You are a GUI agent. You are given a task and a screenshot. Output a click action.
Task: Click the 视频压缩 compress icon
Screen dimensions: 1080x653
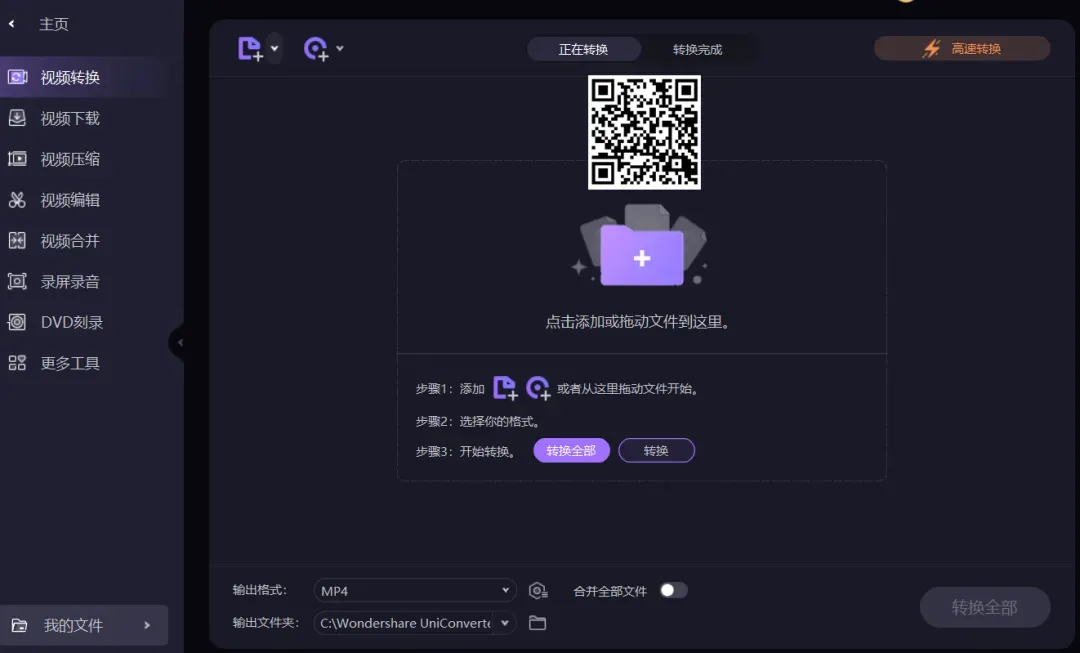pyautogui.click(x=17, y=159)
